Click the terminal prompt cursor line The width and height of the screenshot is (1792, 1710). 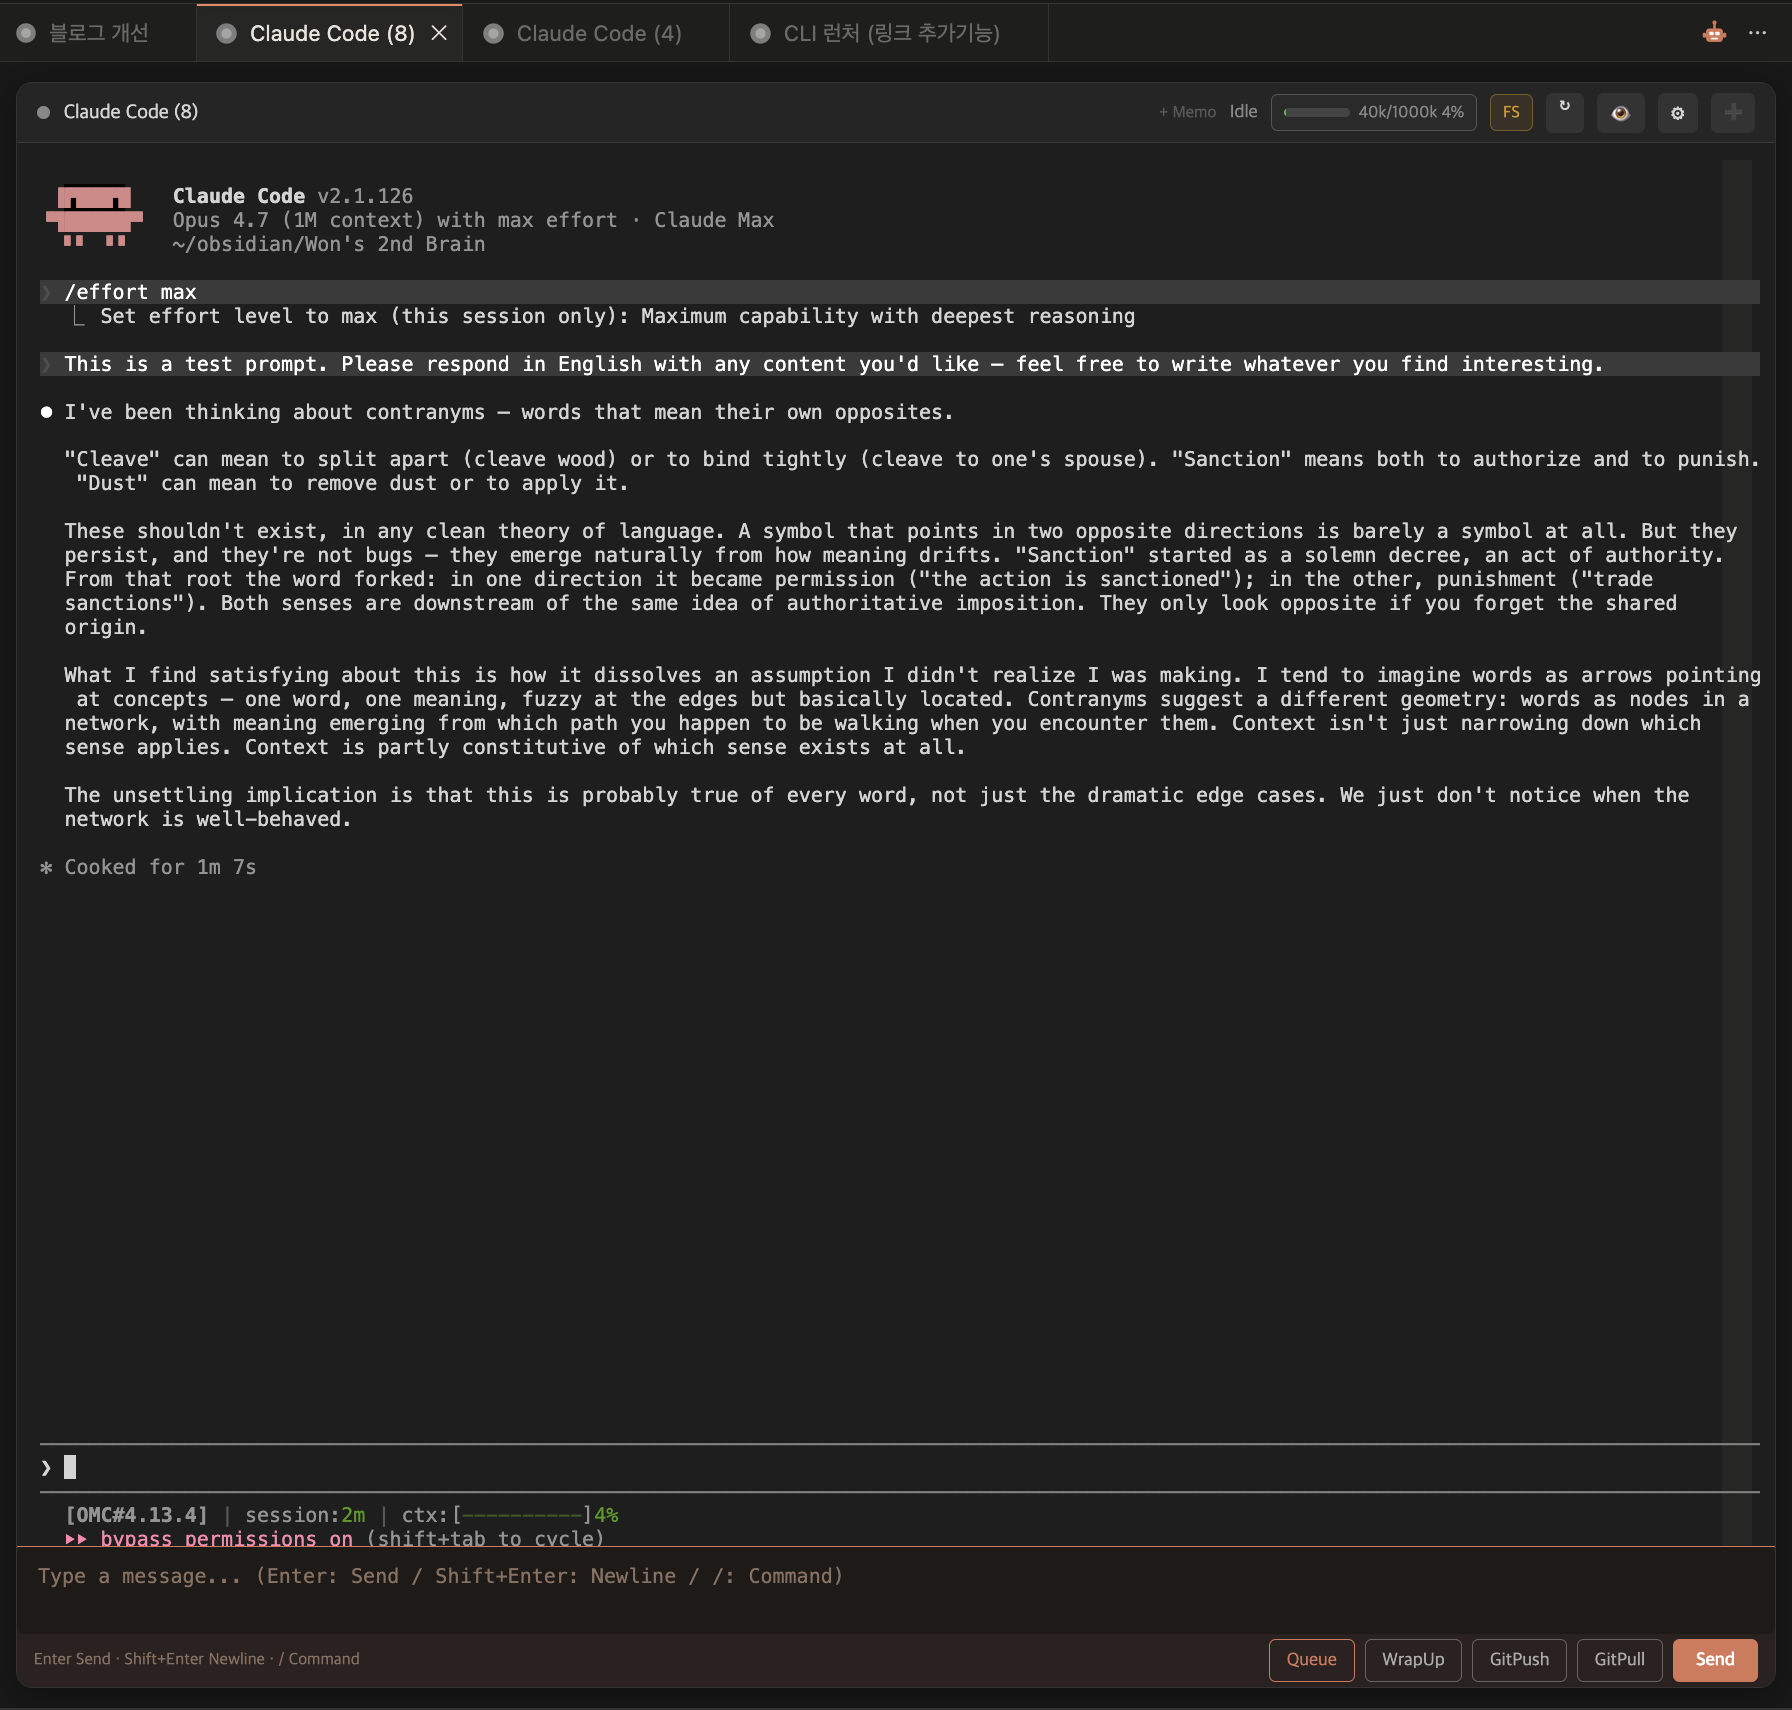(x=899, y=1467)
